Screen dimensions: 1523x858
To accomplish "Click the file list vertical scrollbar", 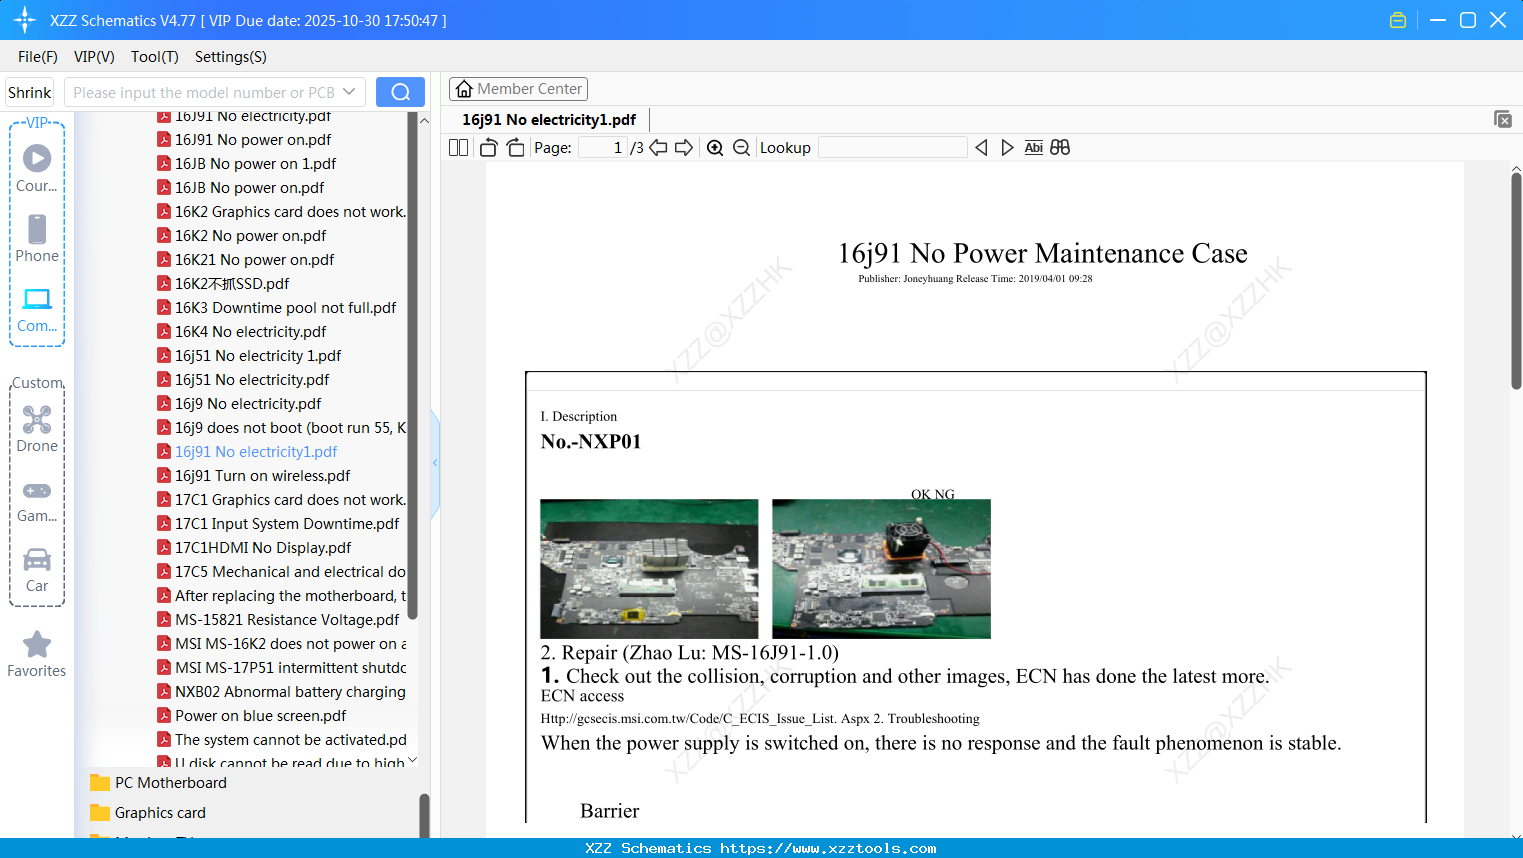I will click(413, 365).
